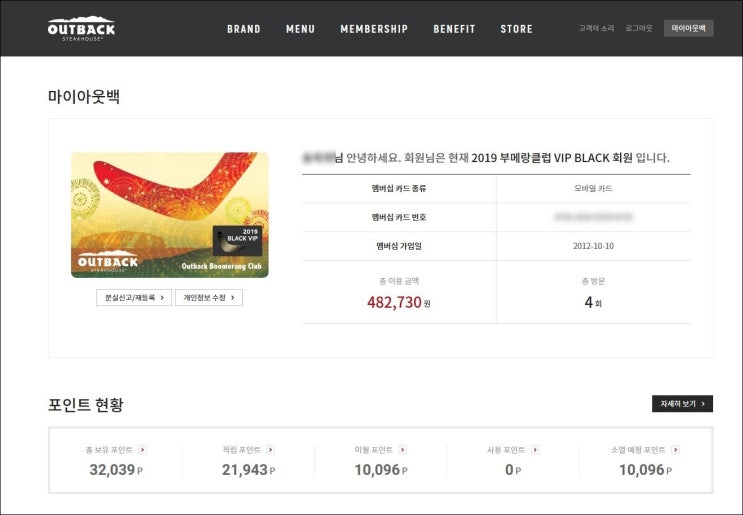The height and width of the screenshot is (515, 743).
Task: Click arrow icon next to 적립 포인트
Action: pyautogui.click(x=271, y=450)
